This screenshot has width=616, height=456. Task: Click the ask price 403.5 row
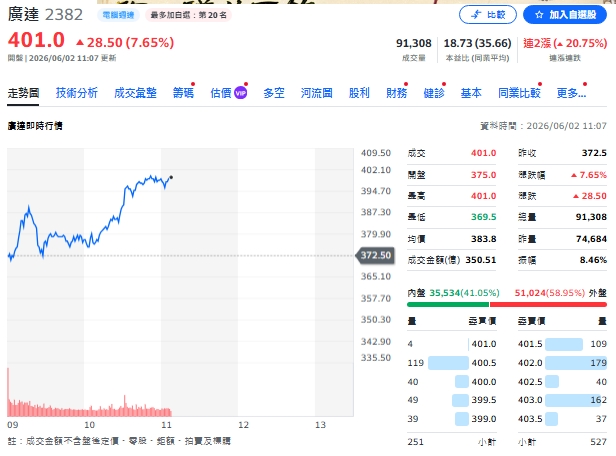[562, 419]
